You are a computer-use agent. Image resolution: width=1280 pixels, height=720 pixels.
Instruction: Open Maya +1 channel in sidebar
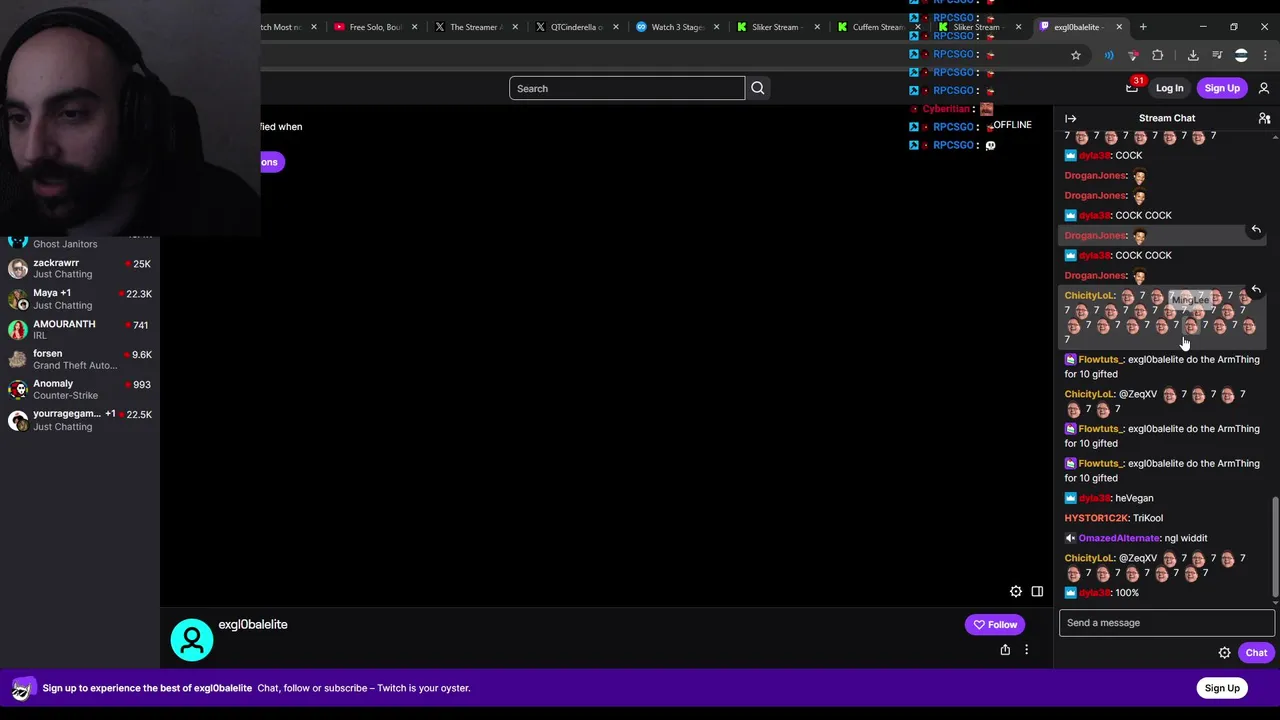tap(80, 299)
